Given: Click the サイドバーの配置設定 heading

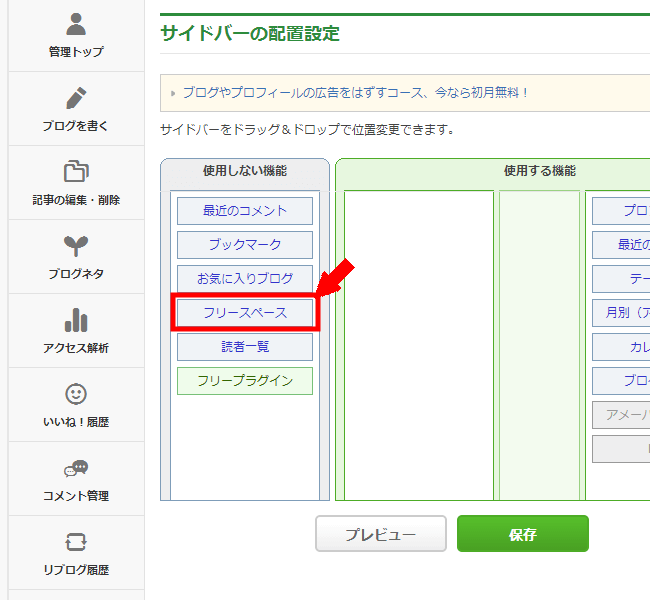Looking at the screenshot, I should click(250, 34).
